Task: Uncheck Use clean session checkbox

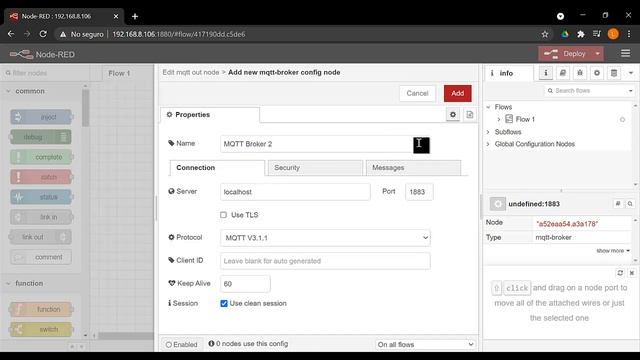Action: click(224, 303)
